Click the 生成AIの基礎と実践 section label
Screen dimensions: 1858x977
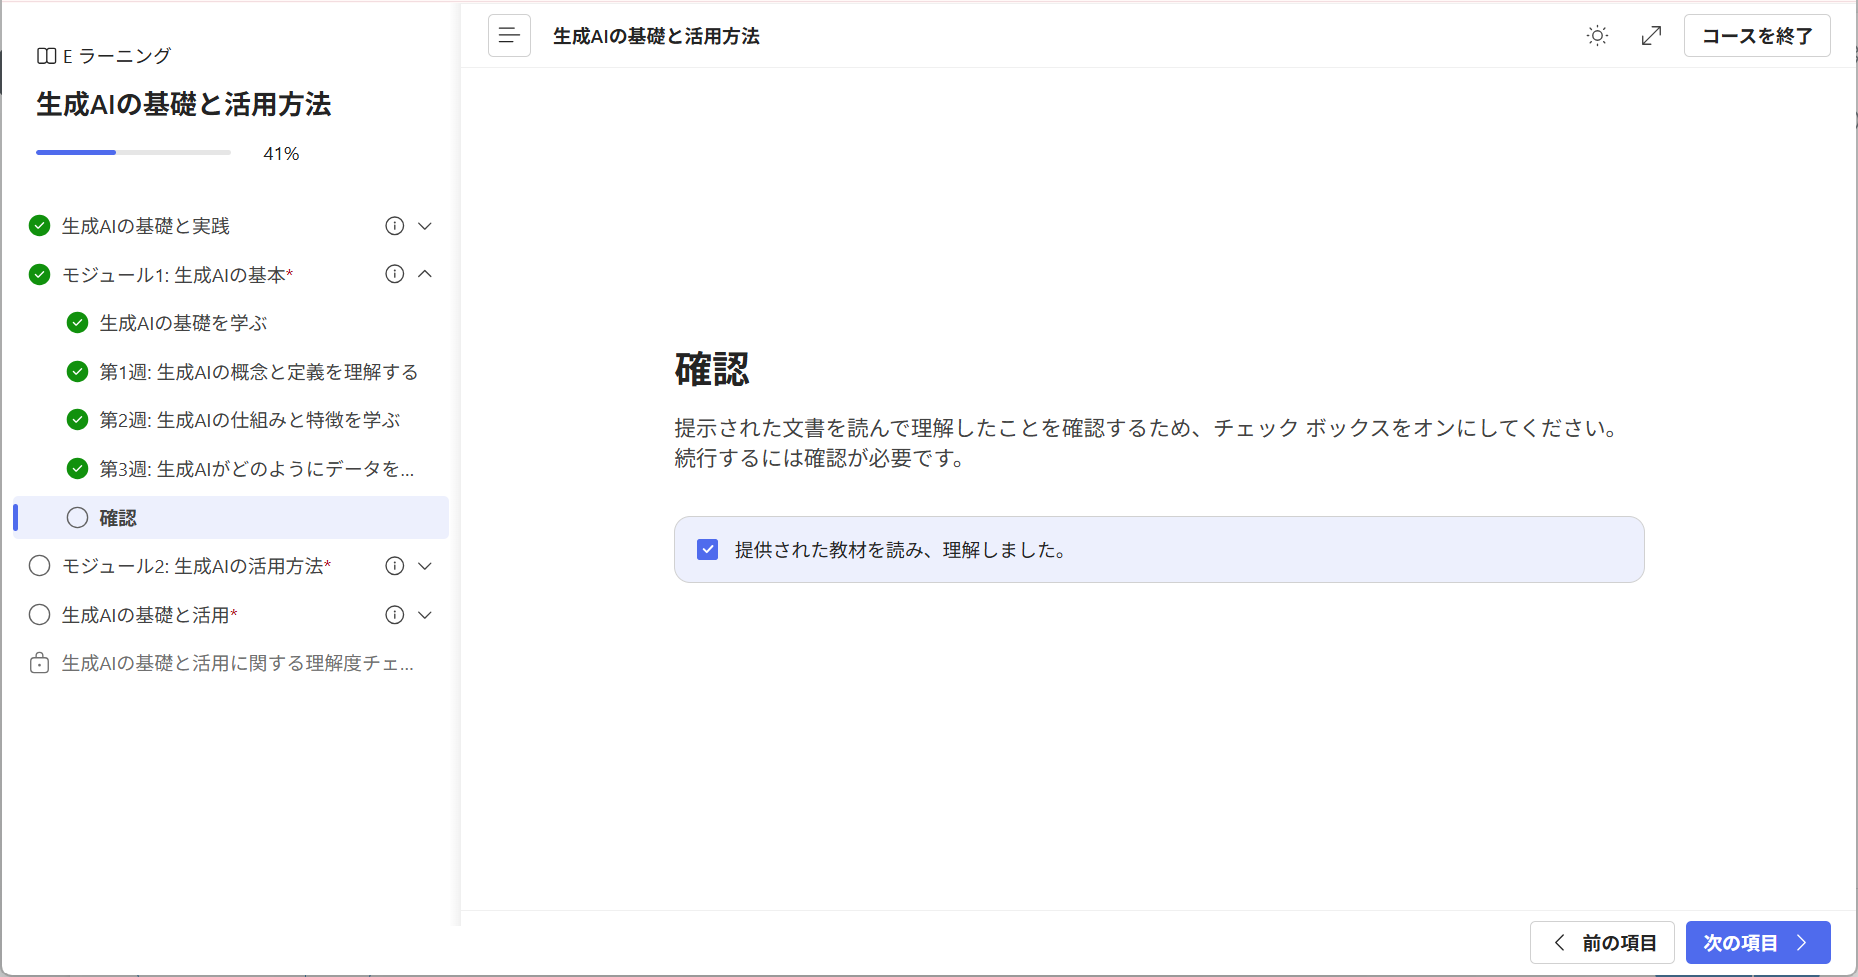tap(146, 226)
